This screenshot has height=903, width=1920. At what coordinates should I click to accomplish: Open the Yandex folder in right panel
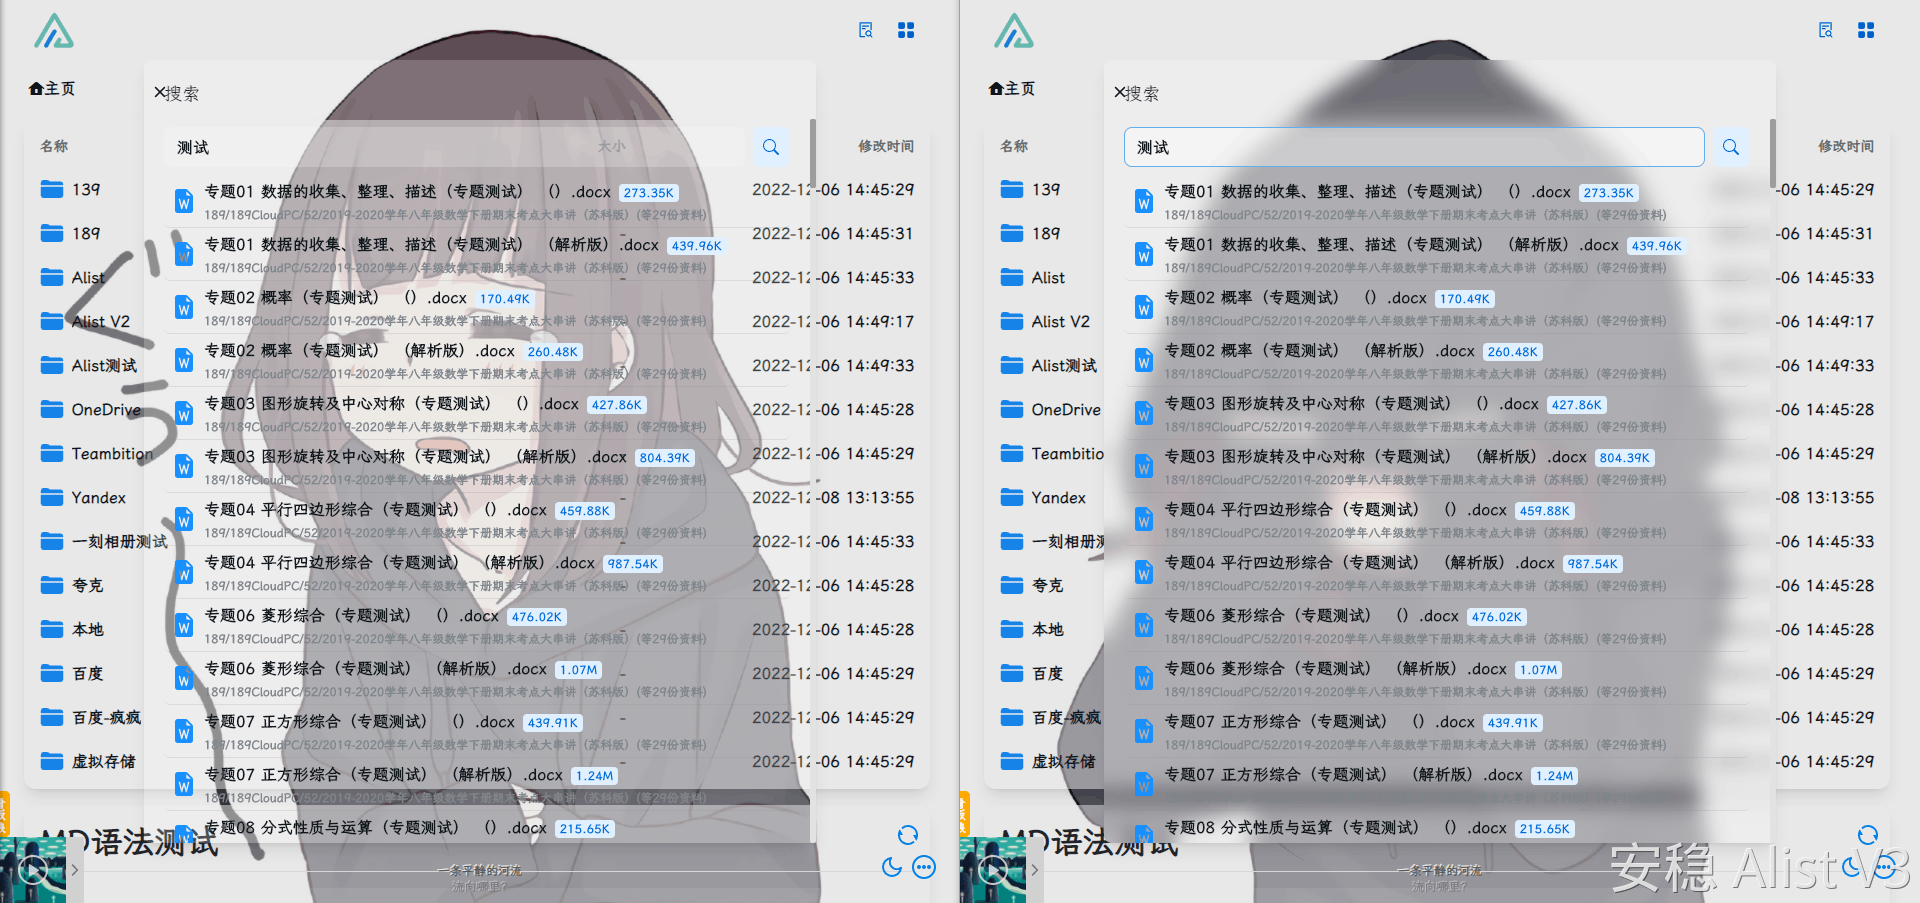1058,498
